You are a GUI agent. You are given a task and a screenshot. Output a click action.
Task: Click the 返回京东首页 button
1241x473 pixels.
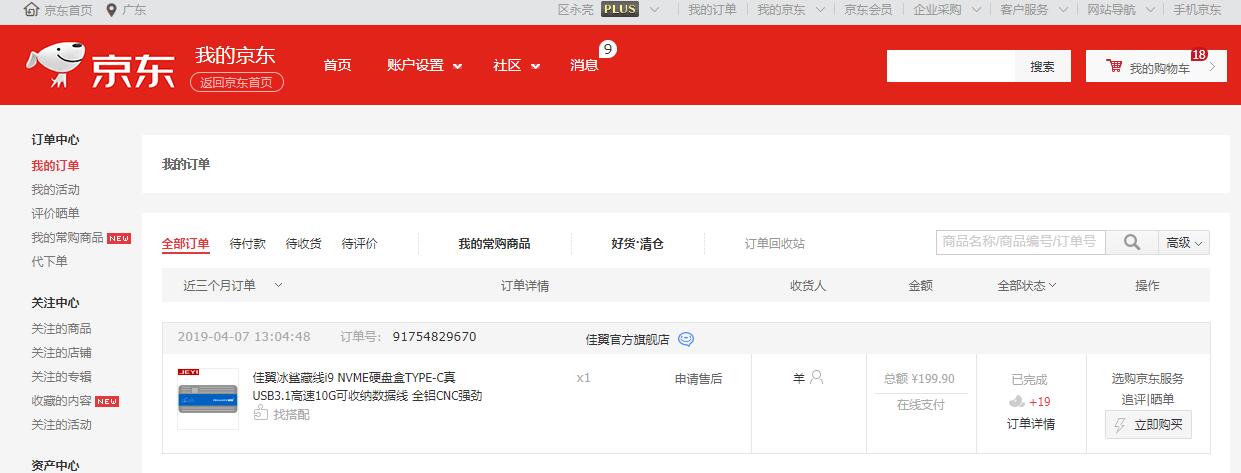pyautogui.click(x=237, y=82)
